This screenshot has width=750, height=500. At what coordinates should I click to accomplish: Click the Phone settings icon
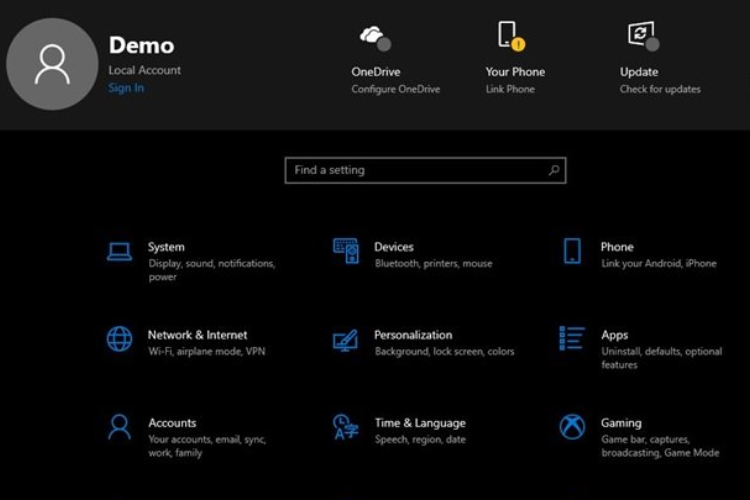click(572, 251)
